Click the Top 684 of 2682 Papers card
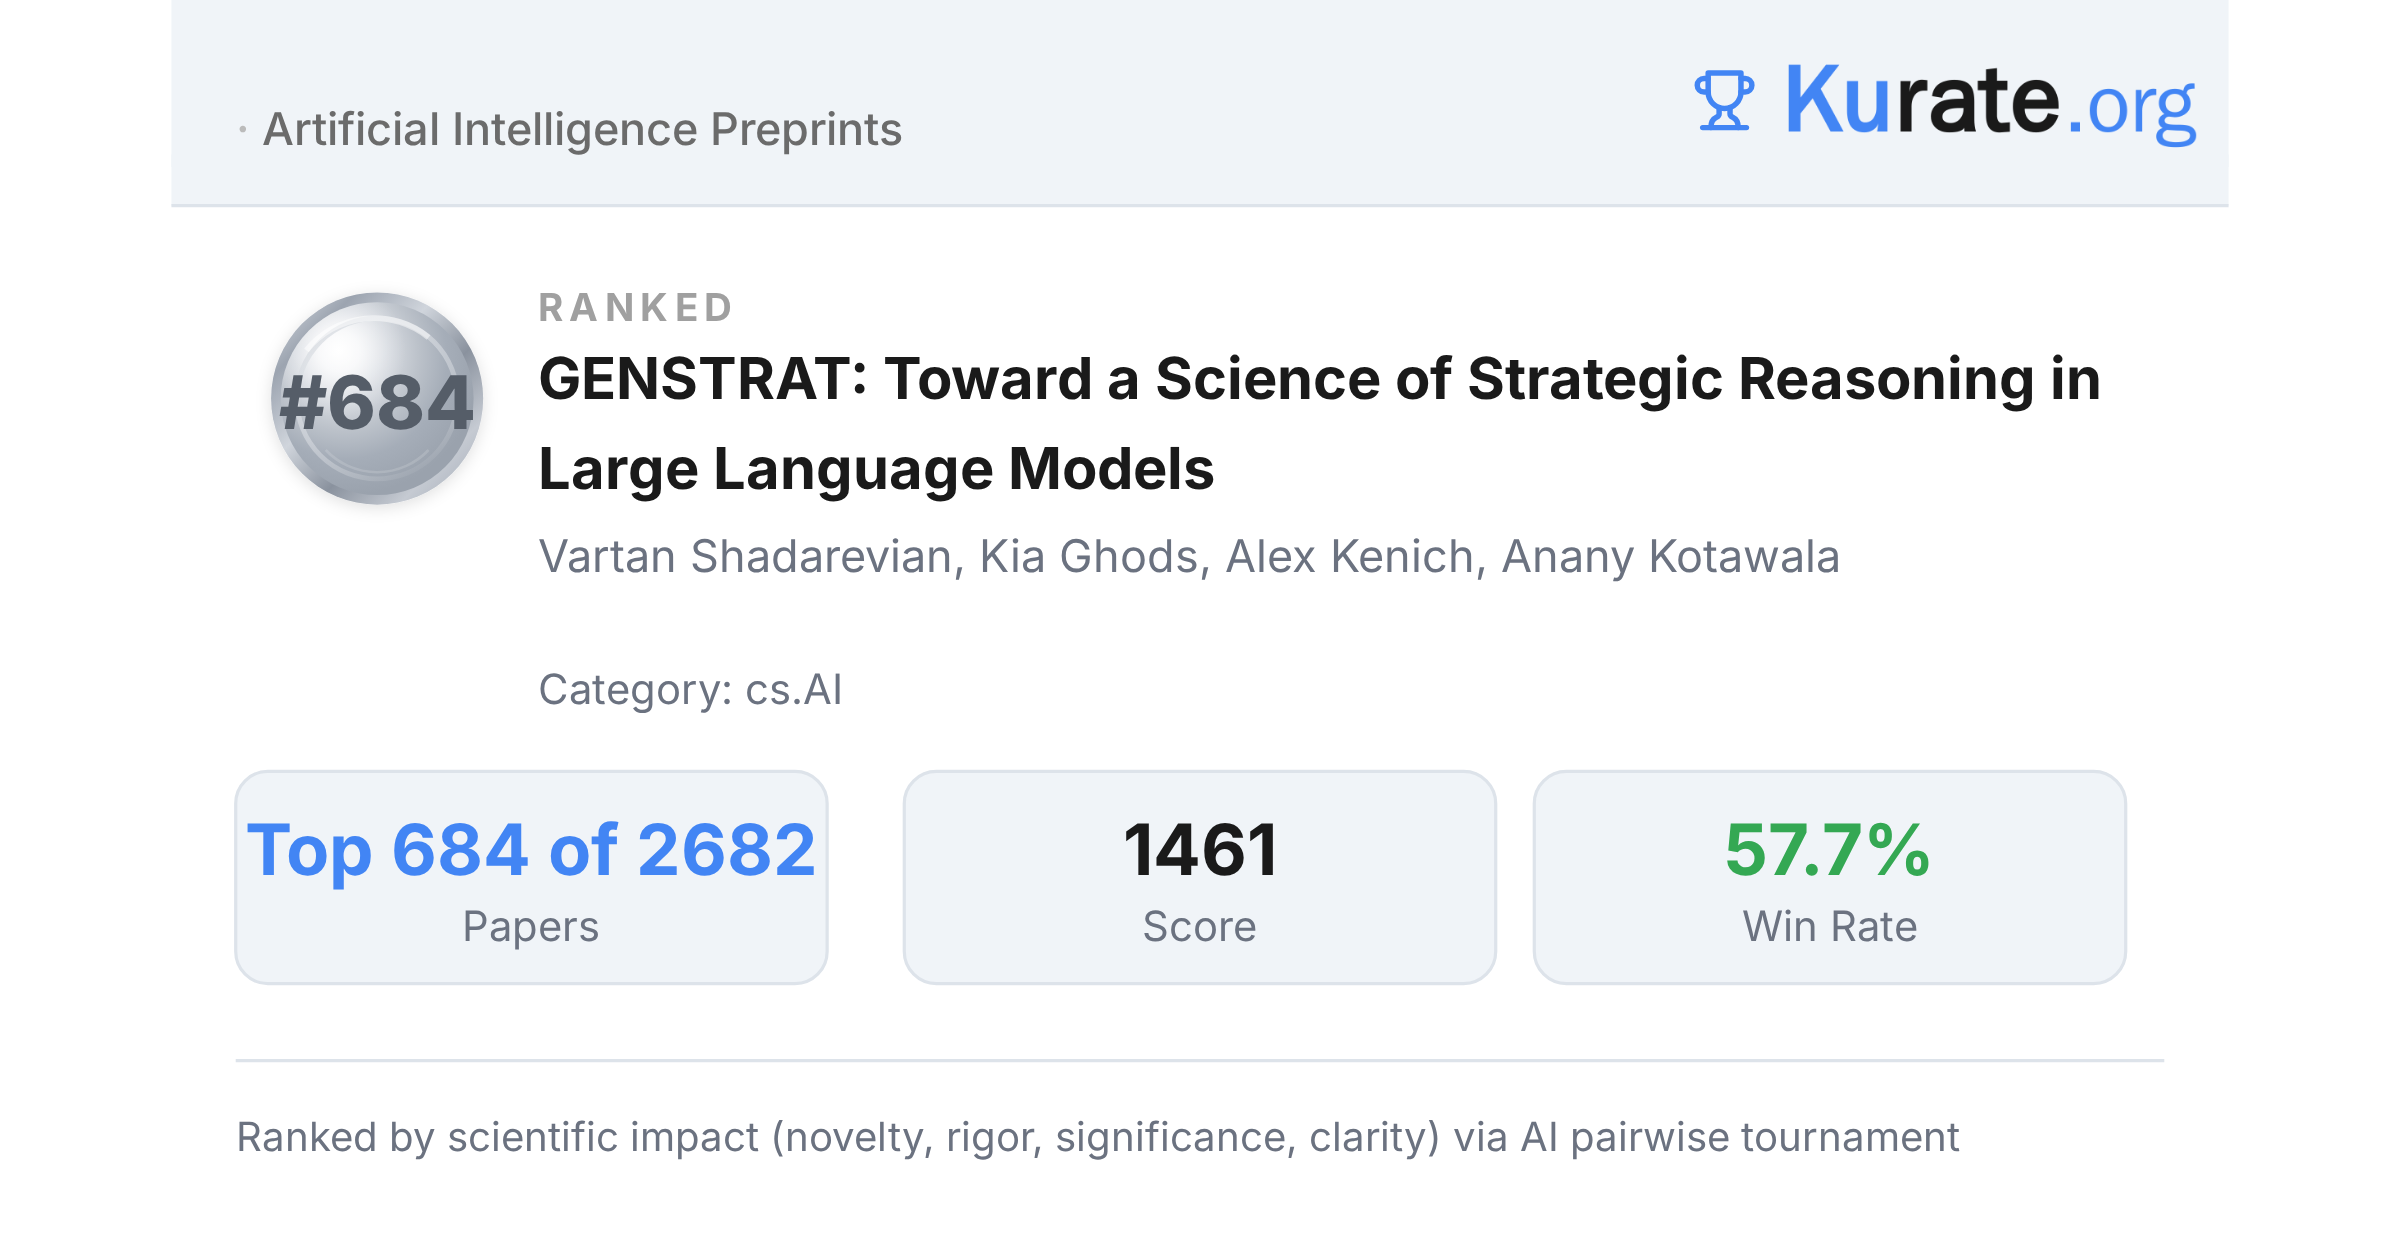Screen dimensions: 2400x1260 coord(531,877)
